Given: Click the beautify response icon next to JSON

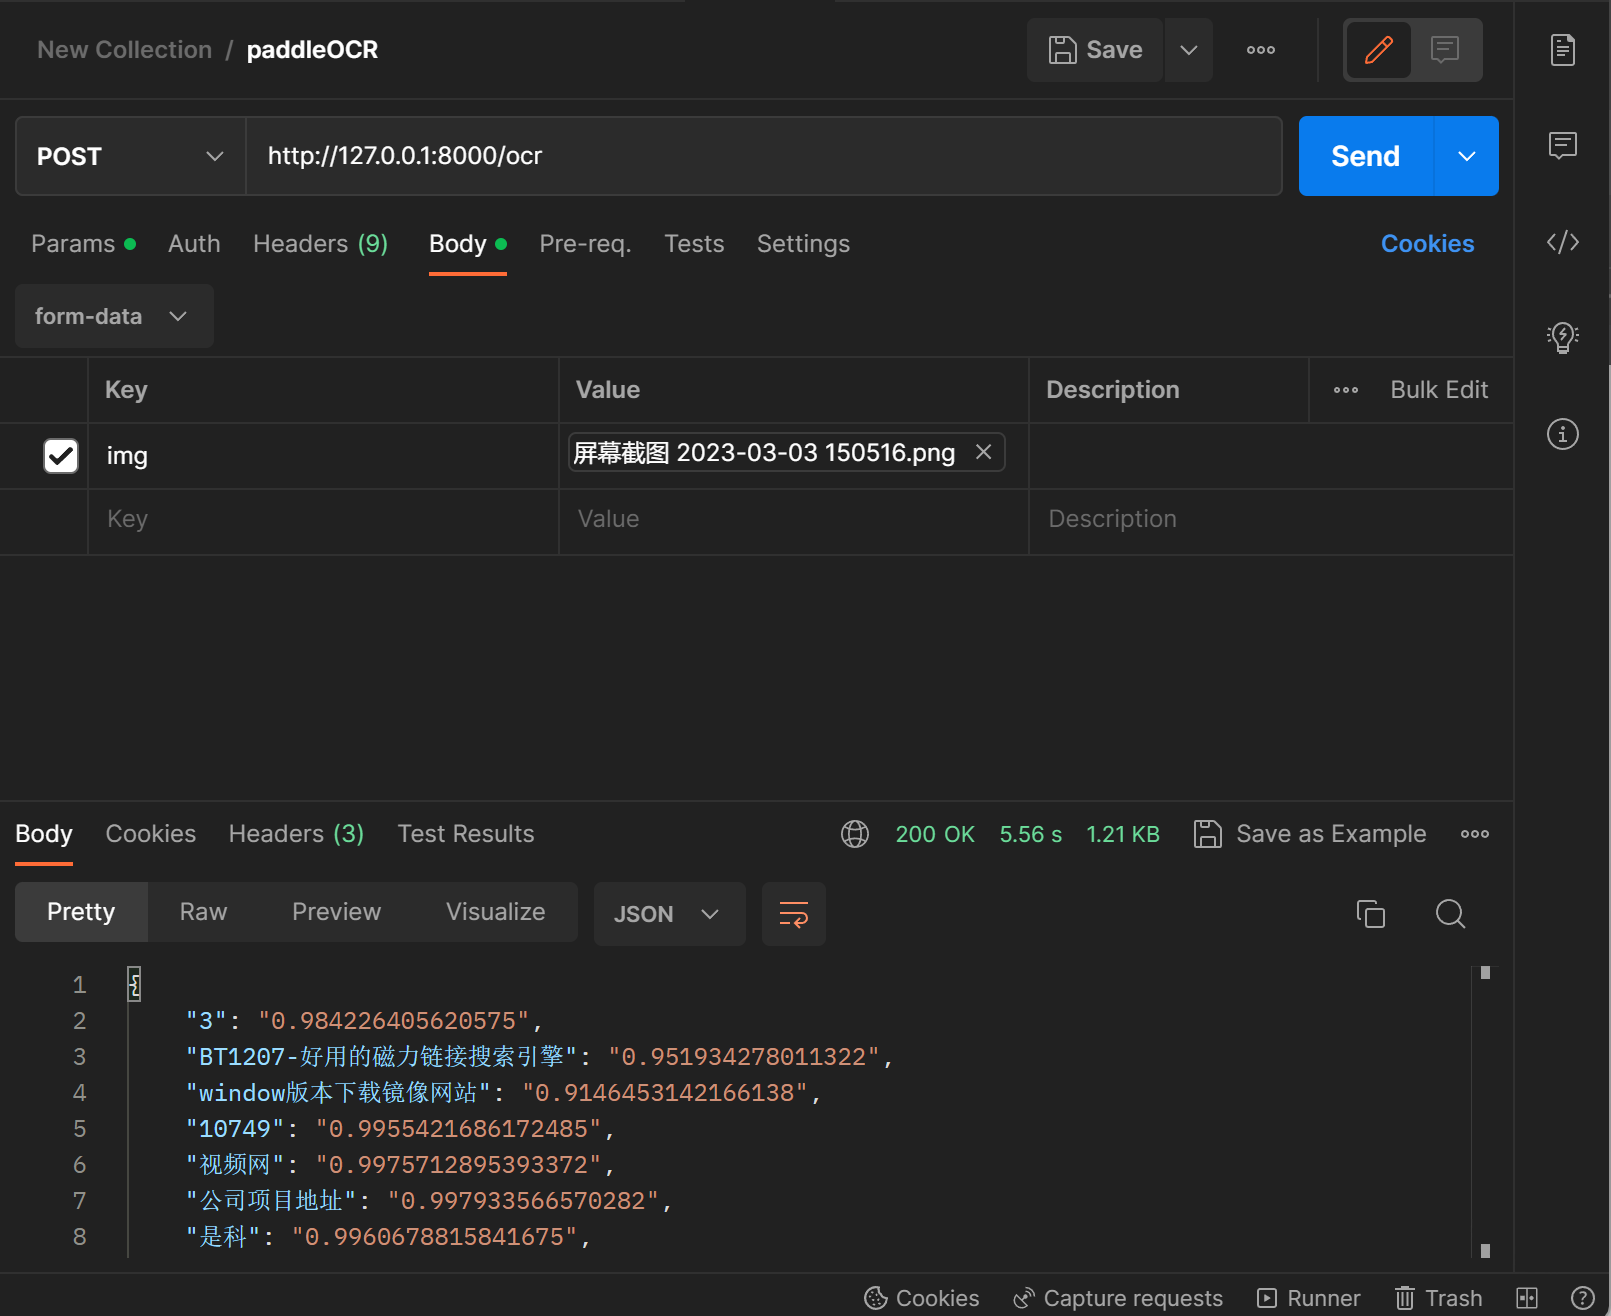Looking at the screenshot, I should 793,913.
